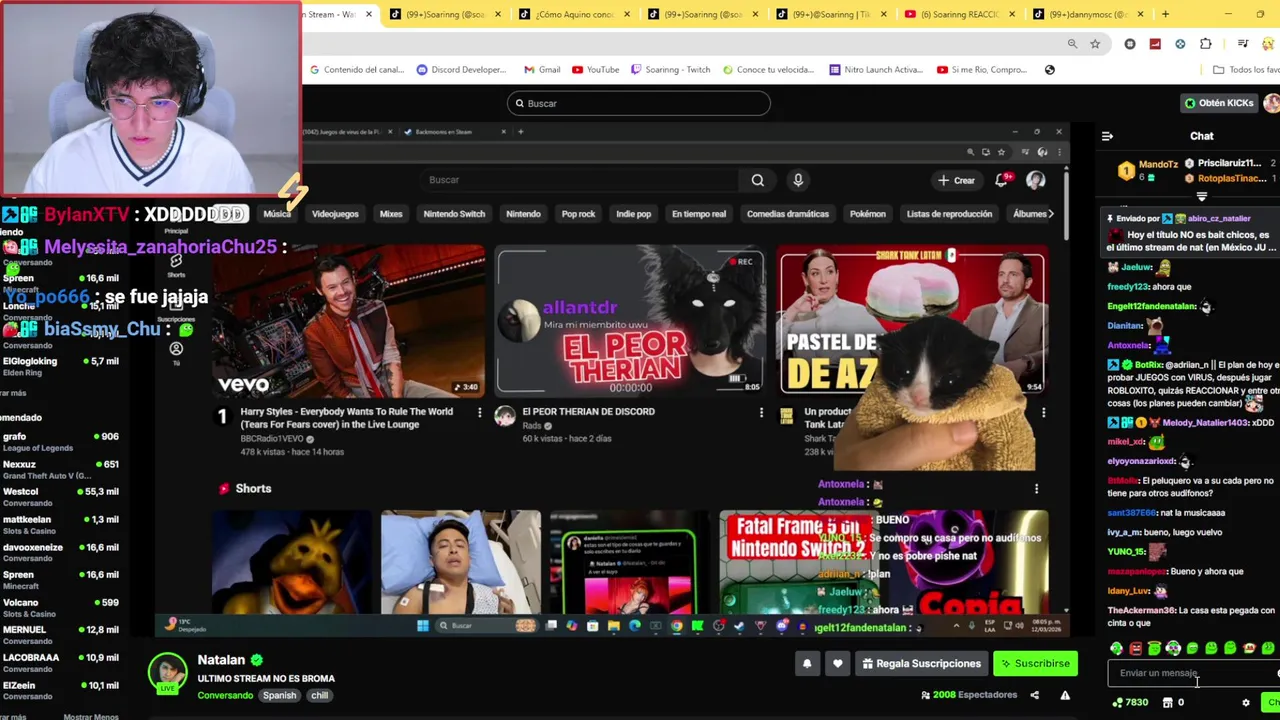1280x720 pixels.
Task: Open a new browser tab with plus
Action: [x=1165, y=14]
